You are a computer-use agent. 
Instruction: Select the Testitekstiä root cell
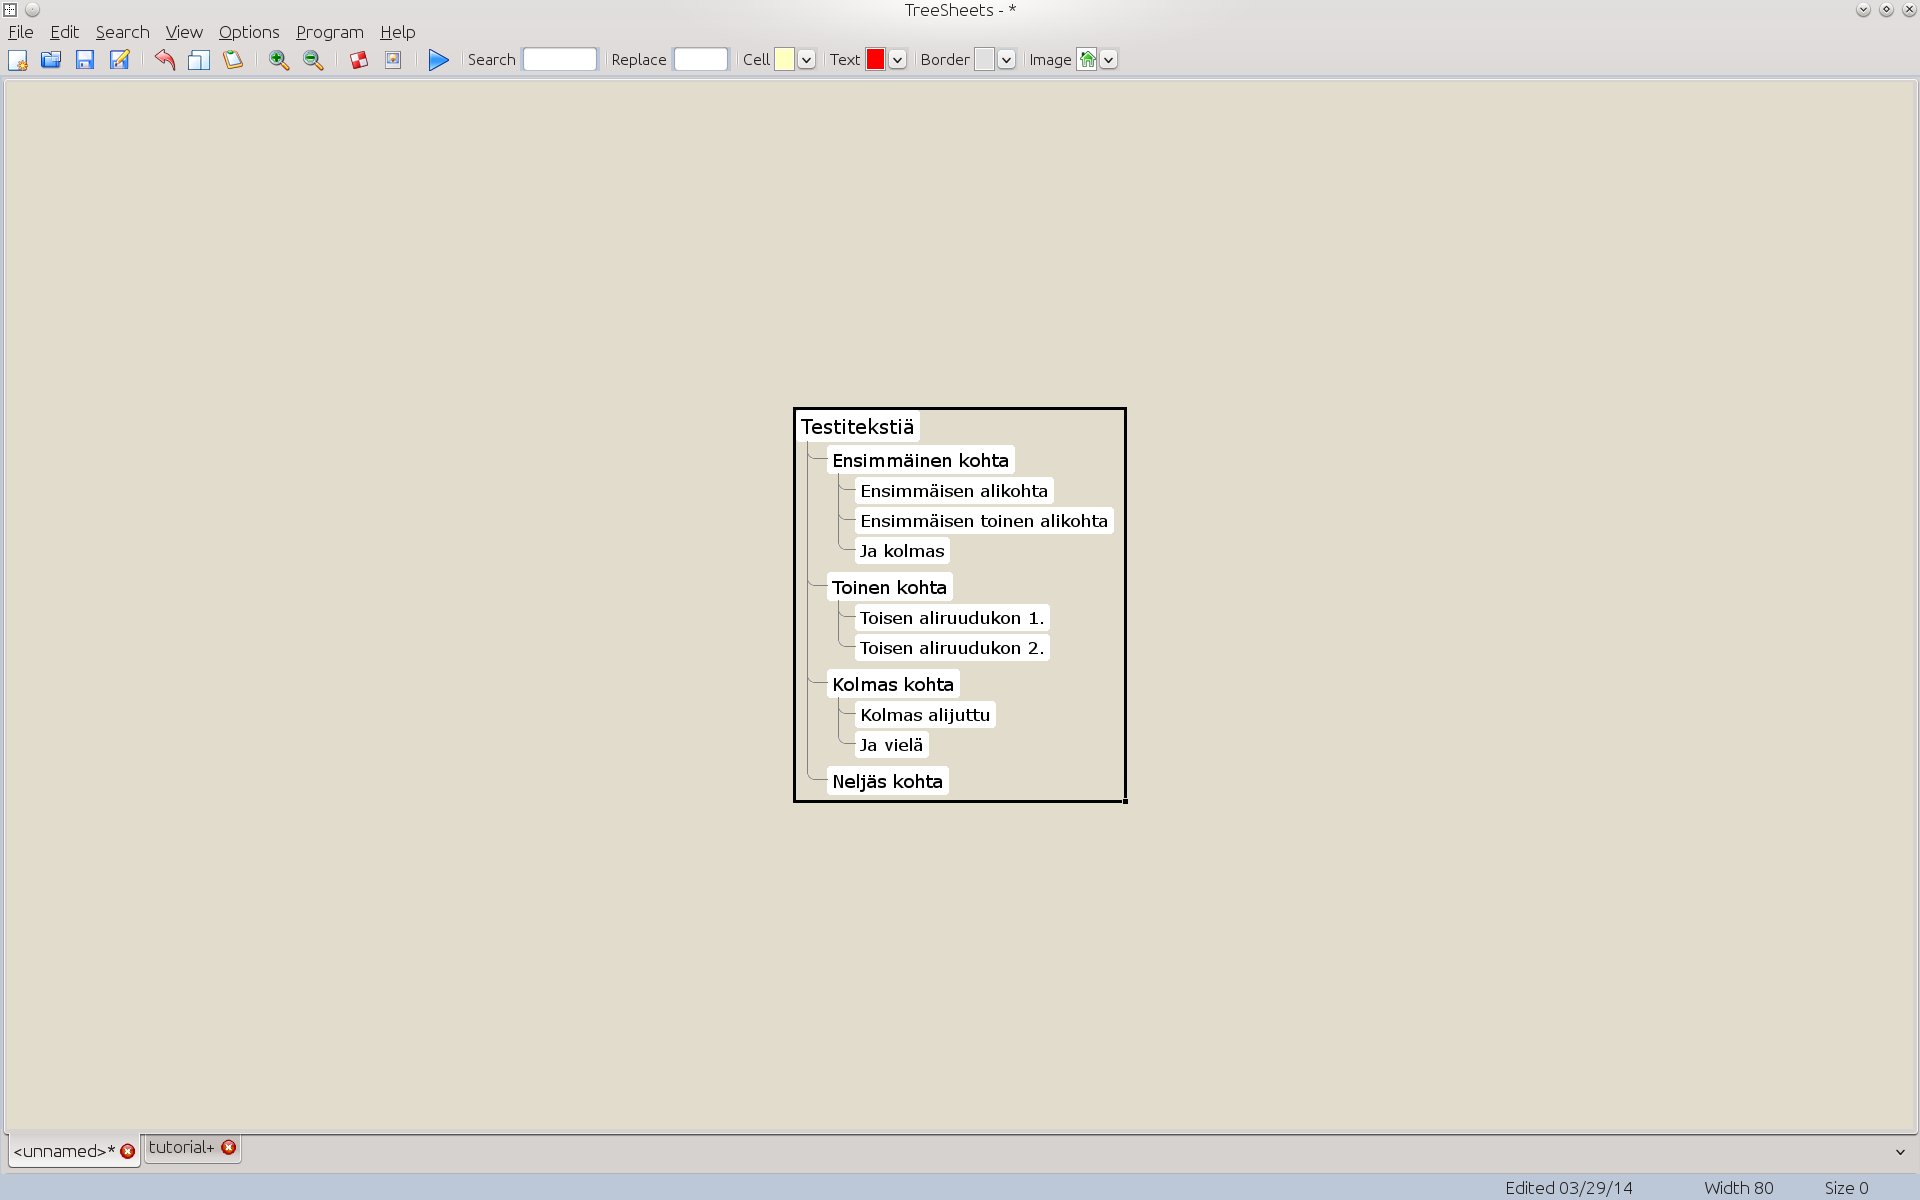tap(857, 427)
